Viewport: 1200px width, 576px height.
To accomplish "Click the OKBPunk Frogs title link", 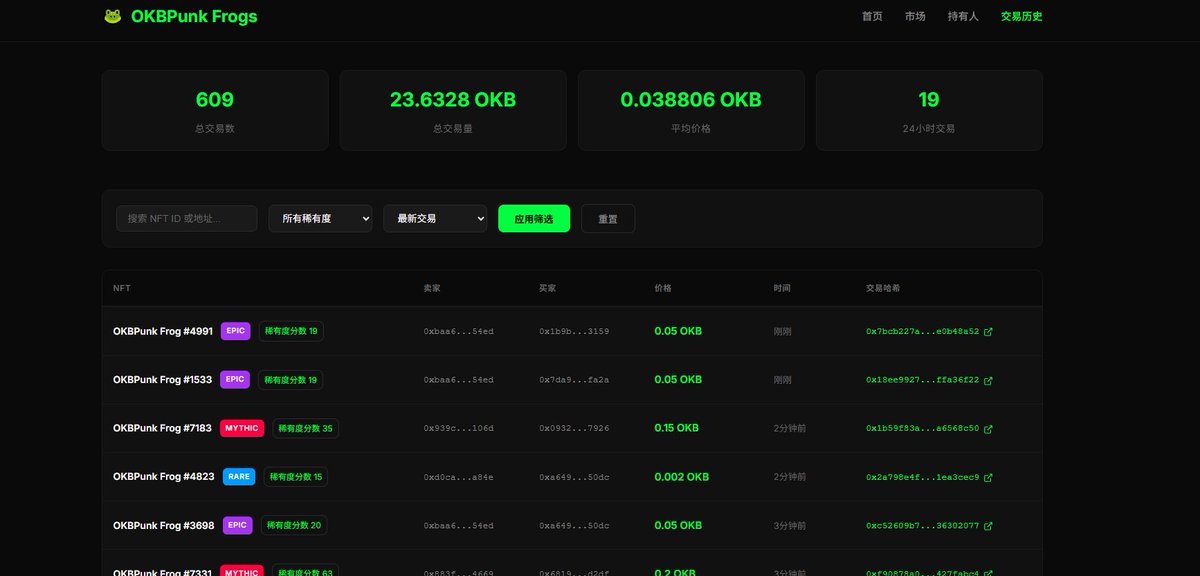I will (194, 16).
